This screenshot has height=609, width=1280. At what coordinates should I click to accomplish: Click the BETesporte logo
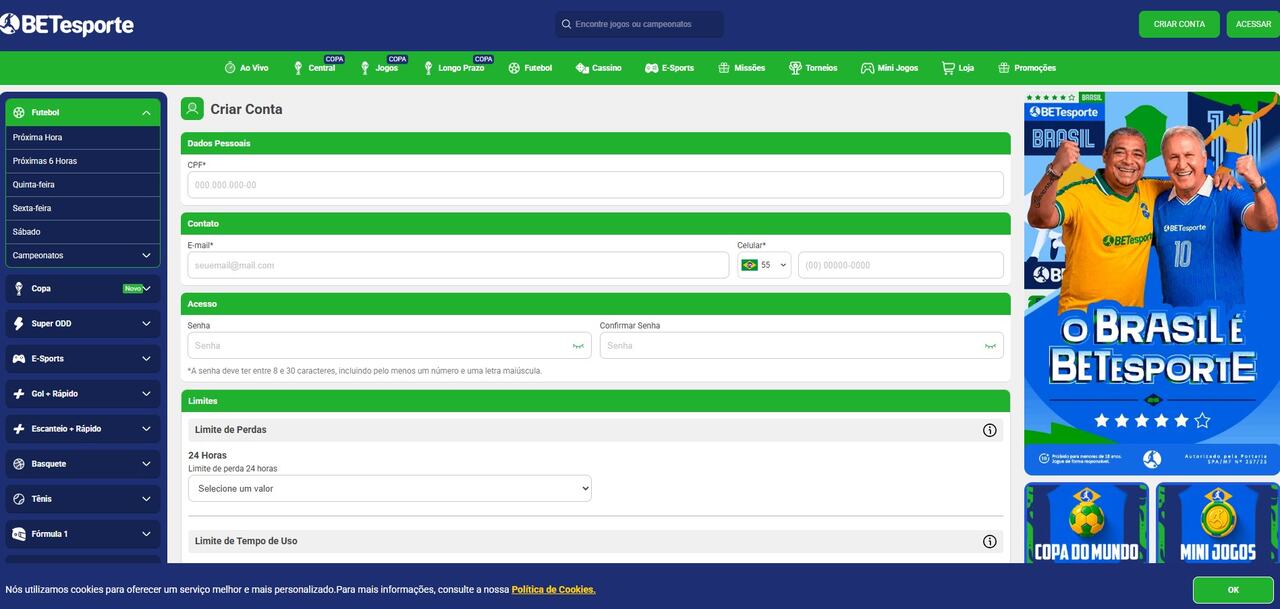67,25
